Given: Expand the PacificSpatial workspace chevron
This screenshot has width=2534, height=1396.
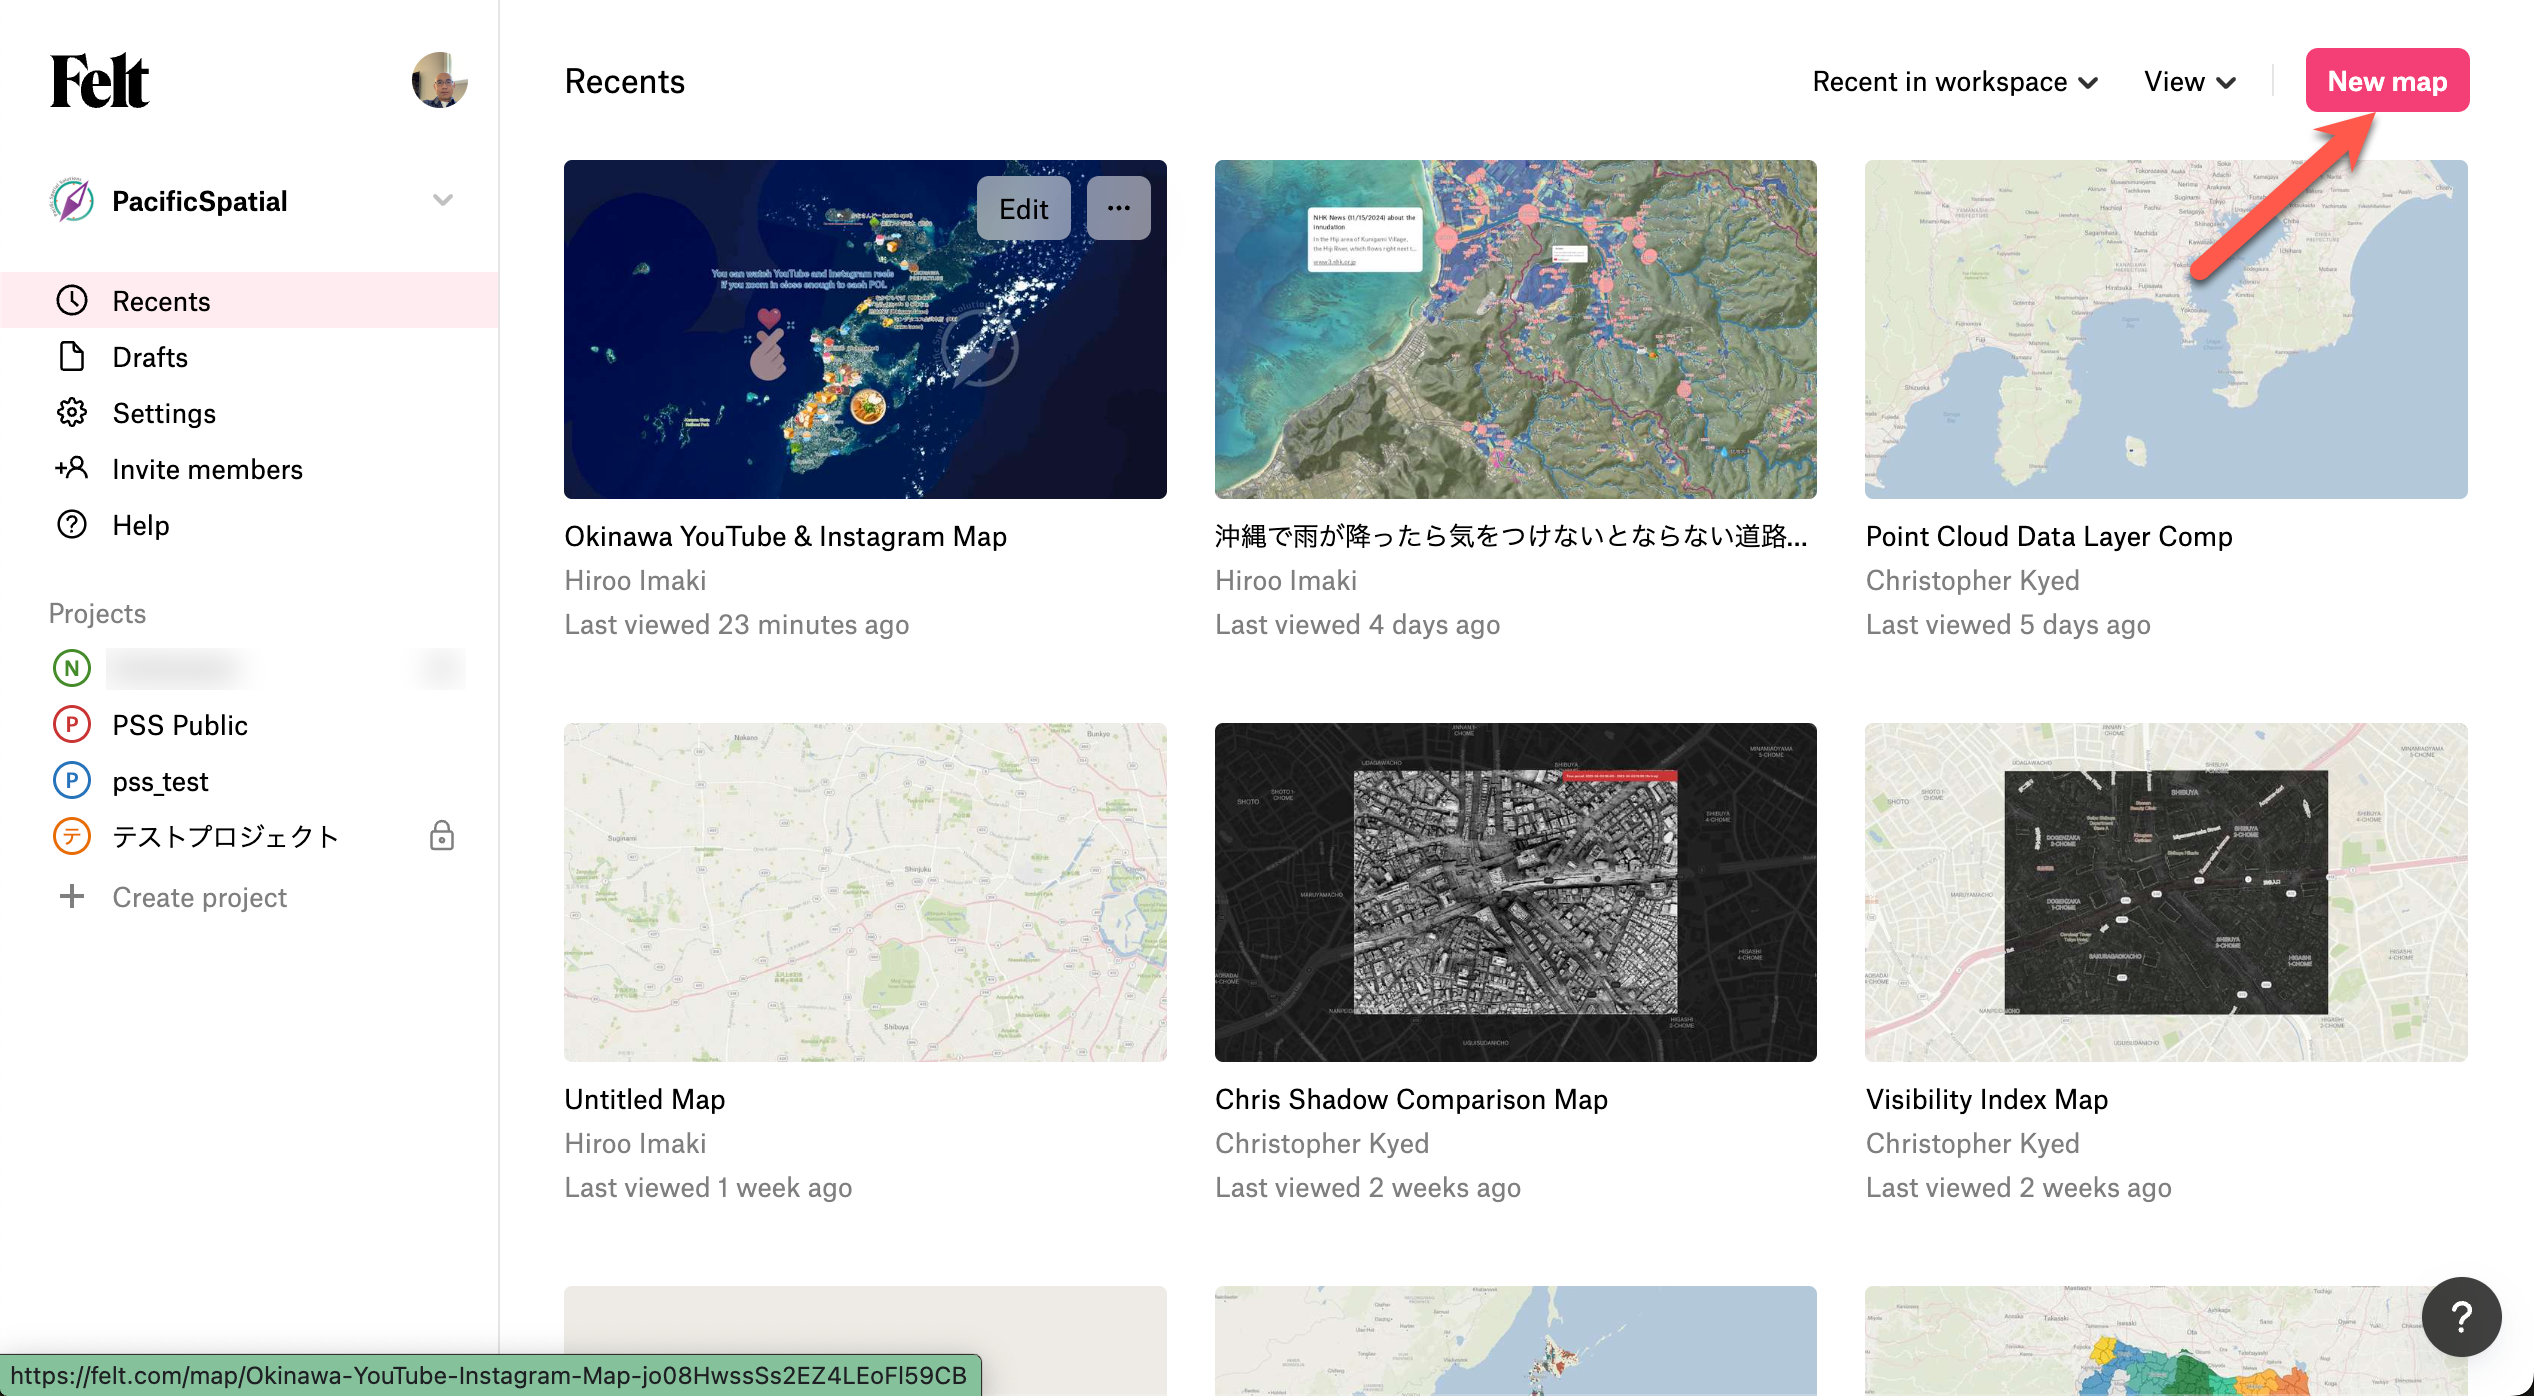Looking at the screenshot, I should pyautogui.click(x=443, y=201).
